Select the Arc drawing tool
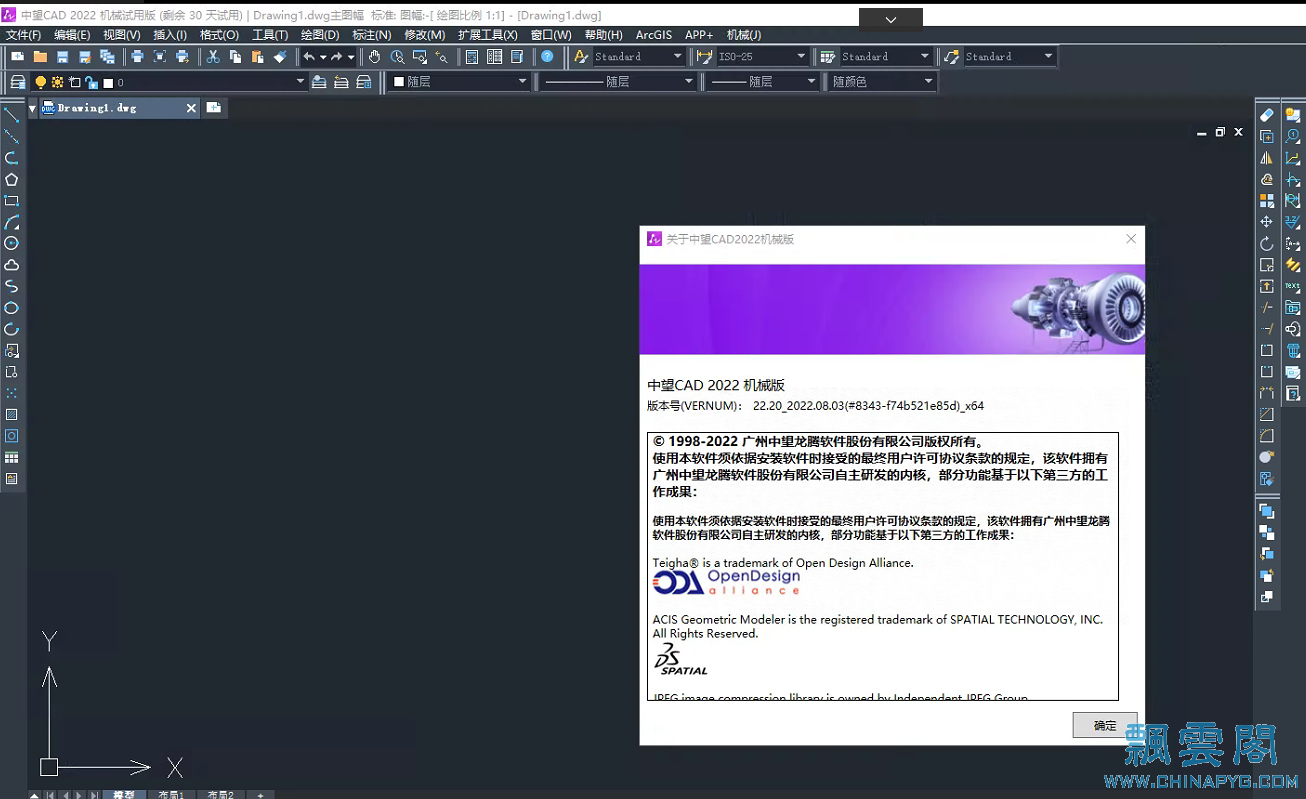The height and width of the screenshot is (799, 1306). 12,222
